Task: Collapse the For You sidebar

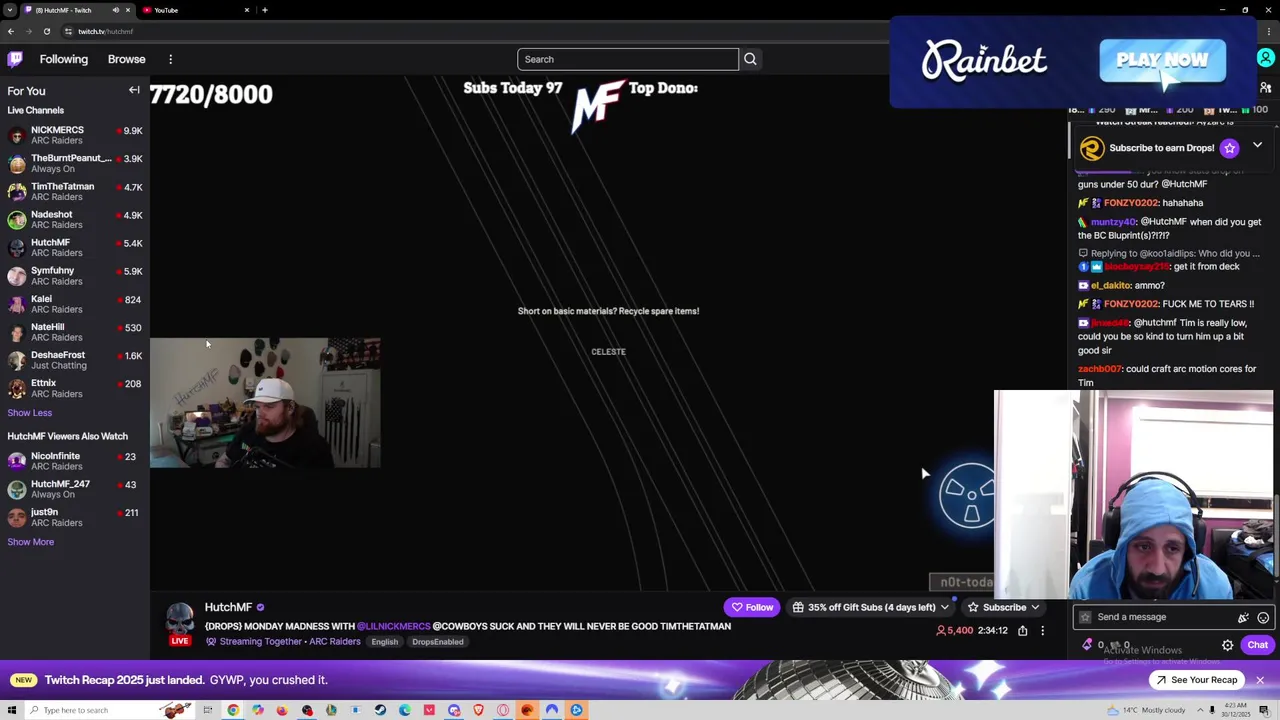Action: pos(134,90)
